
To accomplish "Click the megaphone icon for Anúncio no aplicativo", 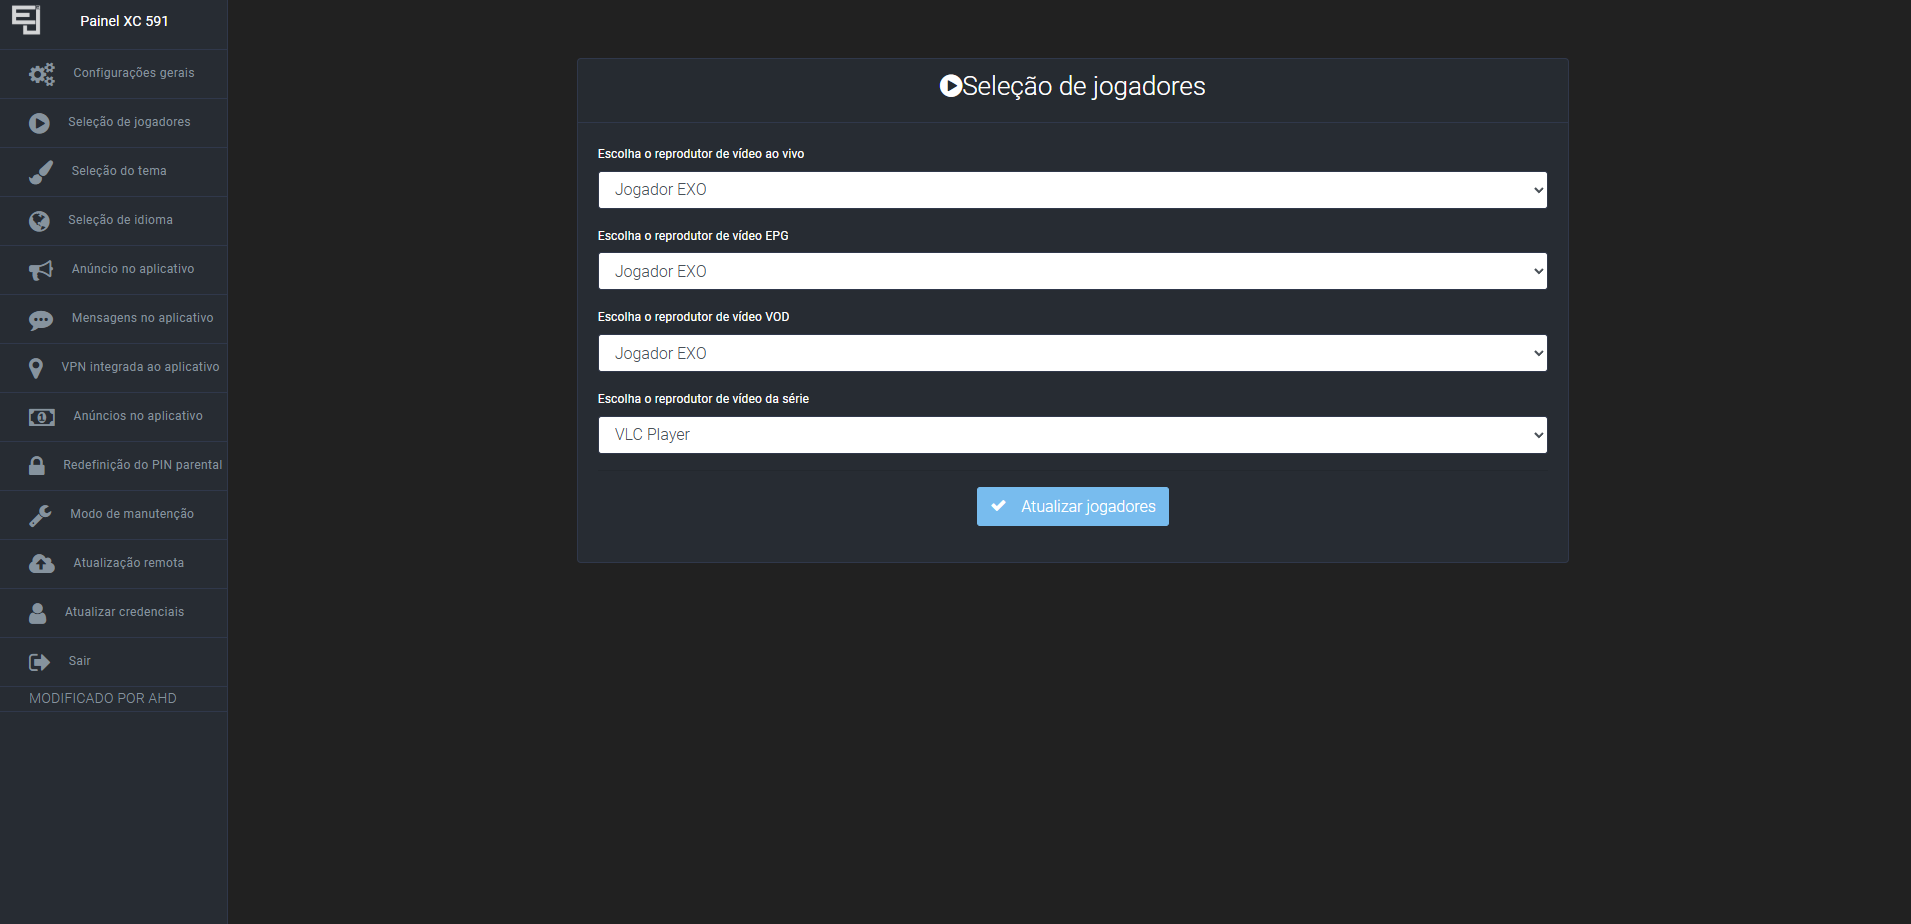I will (41, 270).
